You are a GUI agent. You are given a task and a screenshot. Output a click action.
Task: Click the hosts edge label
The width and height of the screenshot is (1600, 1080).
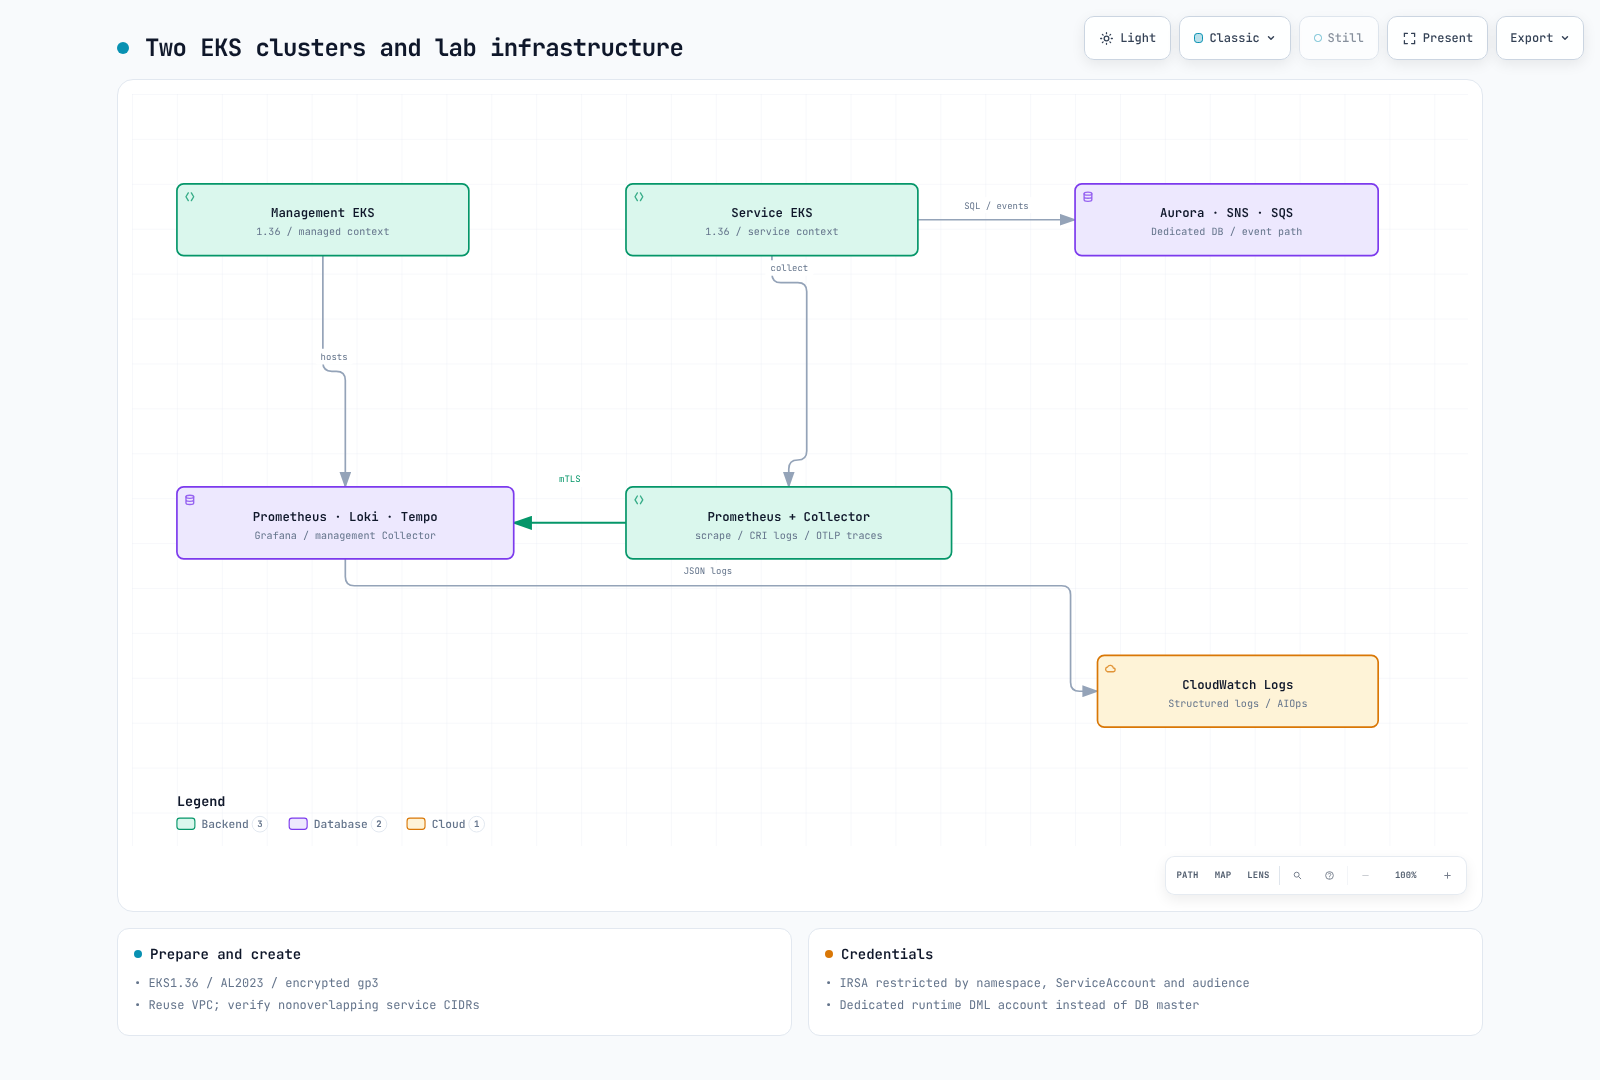(334, 357)
